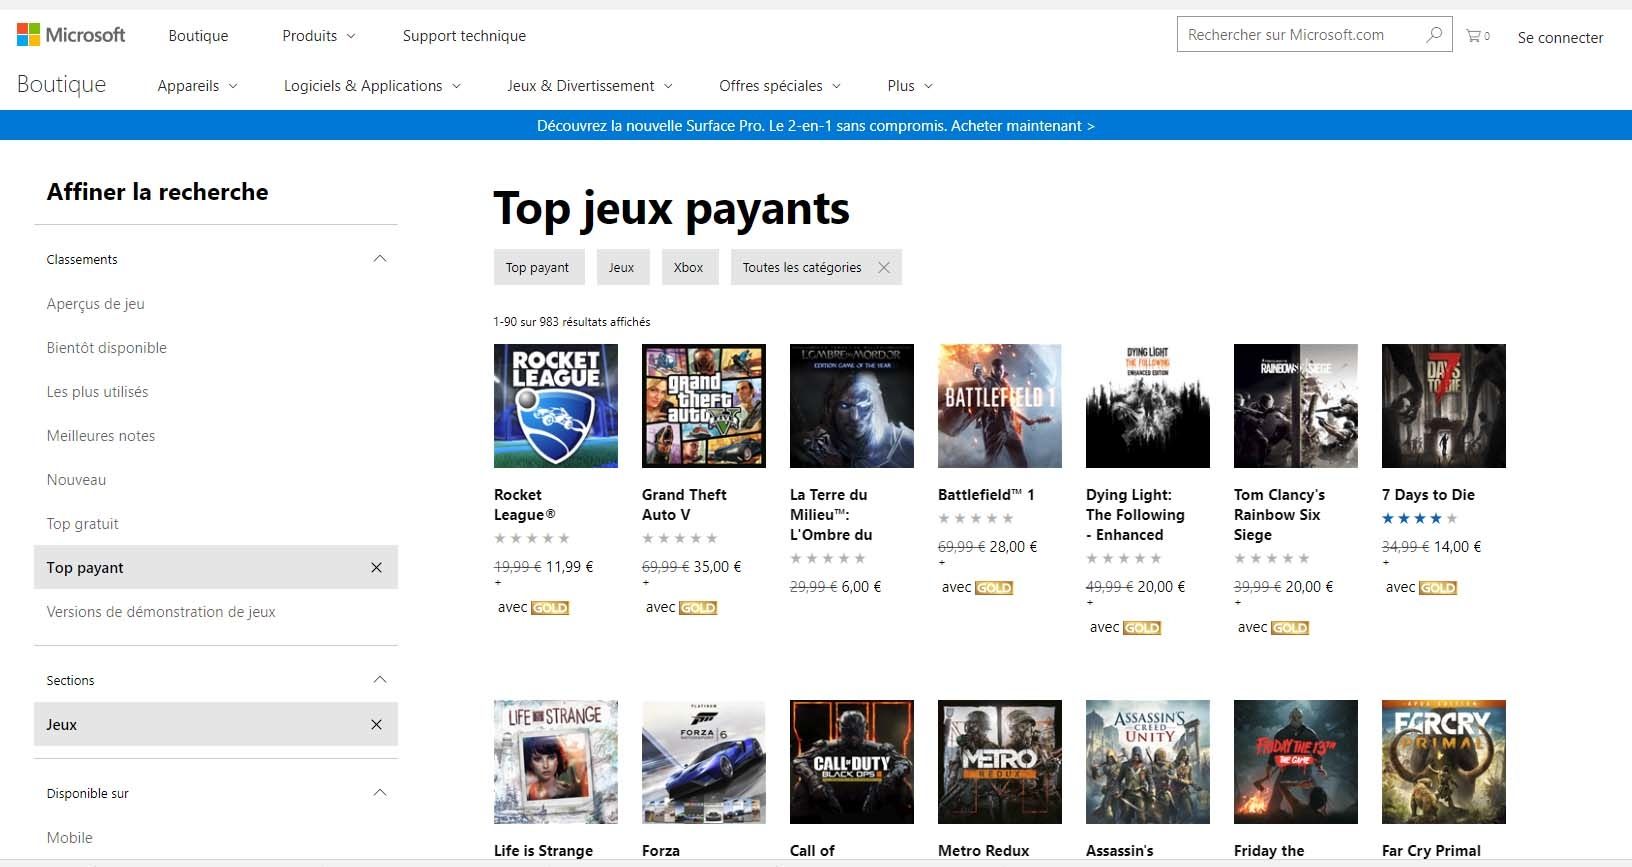
Task: Expand the Jeux & Divertissement menu
Action: coord(590,86)
